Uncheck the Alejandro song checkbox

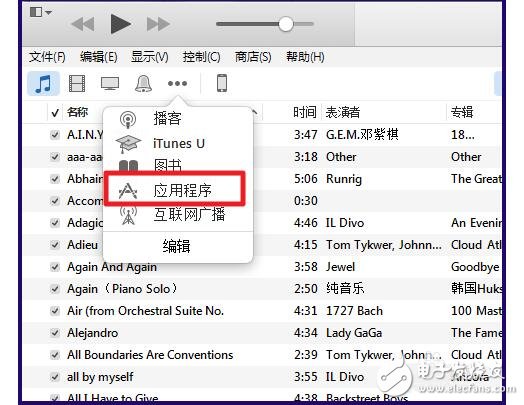[x=55, y=333]
